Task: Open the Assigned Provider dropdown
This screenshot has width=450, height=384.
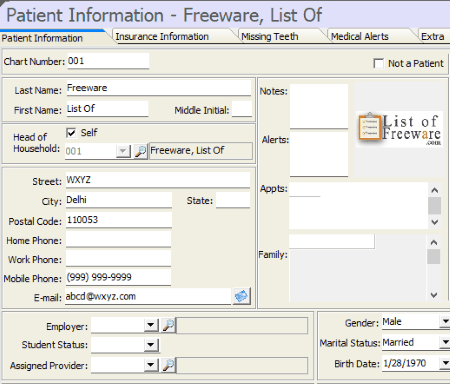Action: coord(151,365)
